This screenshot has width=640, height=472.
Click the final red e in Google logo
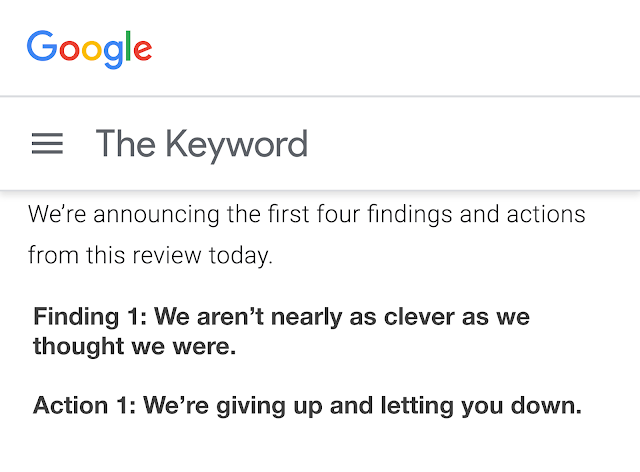point(142,51)
